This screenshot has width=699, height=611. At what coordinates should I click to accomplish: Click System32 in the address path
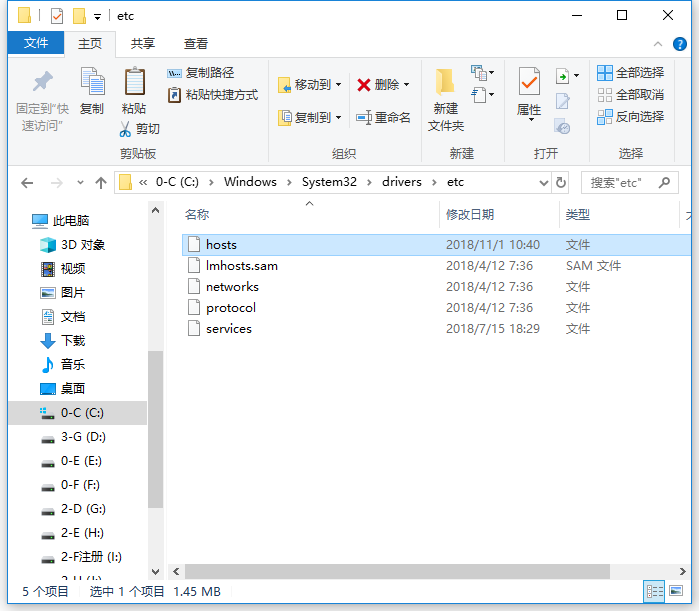[x=329, y=182]
